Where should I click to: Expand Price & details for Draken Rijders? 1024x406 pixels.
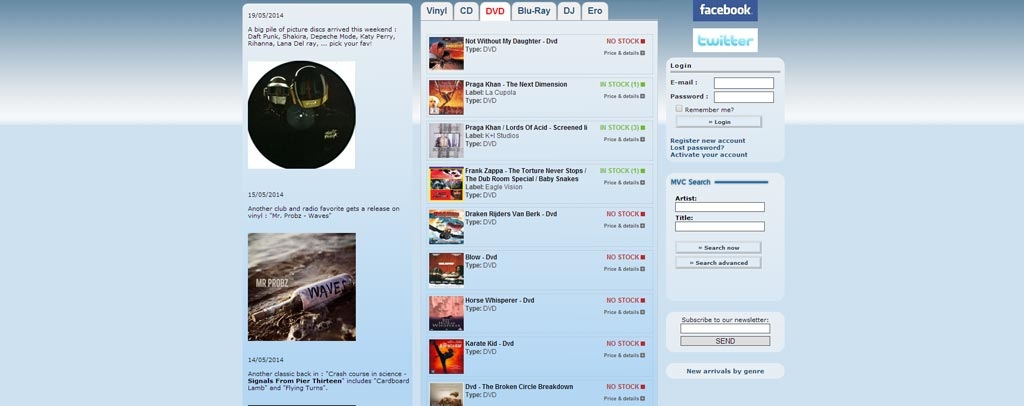pos(624,225)
